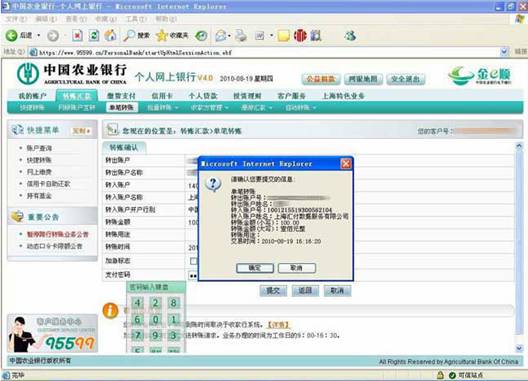Click the yellow note Discuss icon
The height and width of the screenshot is (381, 528).
tap(283, 35)
